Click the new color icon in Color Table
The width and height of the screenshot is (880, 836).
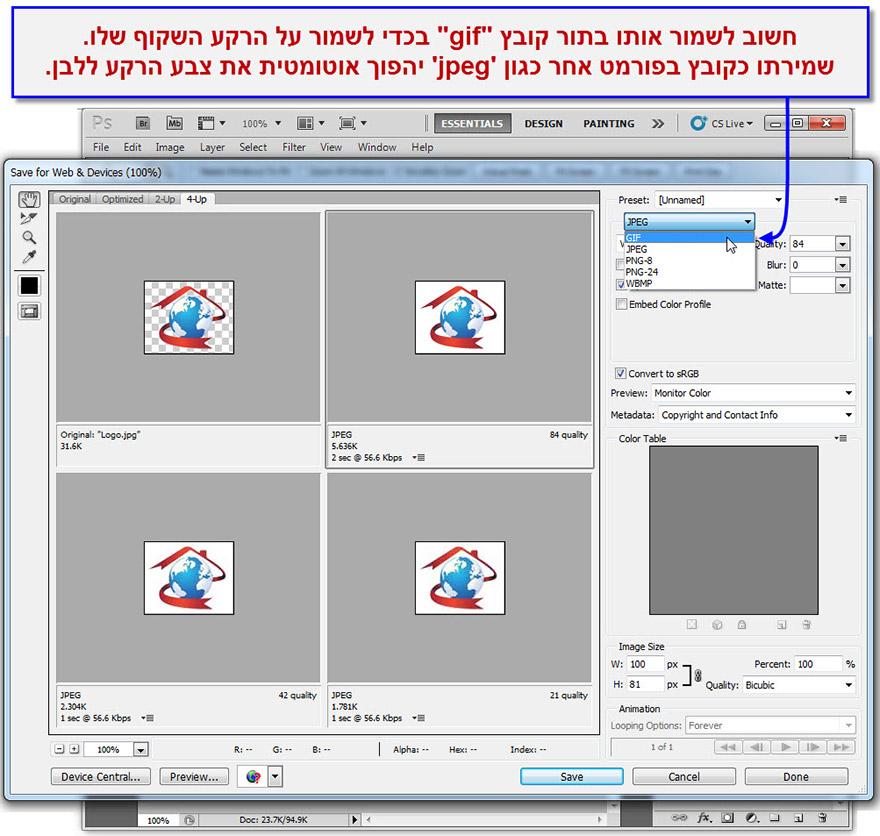click(x=781, y=624)
